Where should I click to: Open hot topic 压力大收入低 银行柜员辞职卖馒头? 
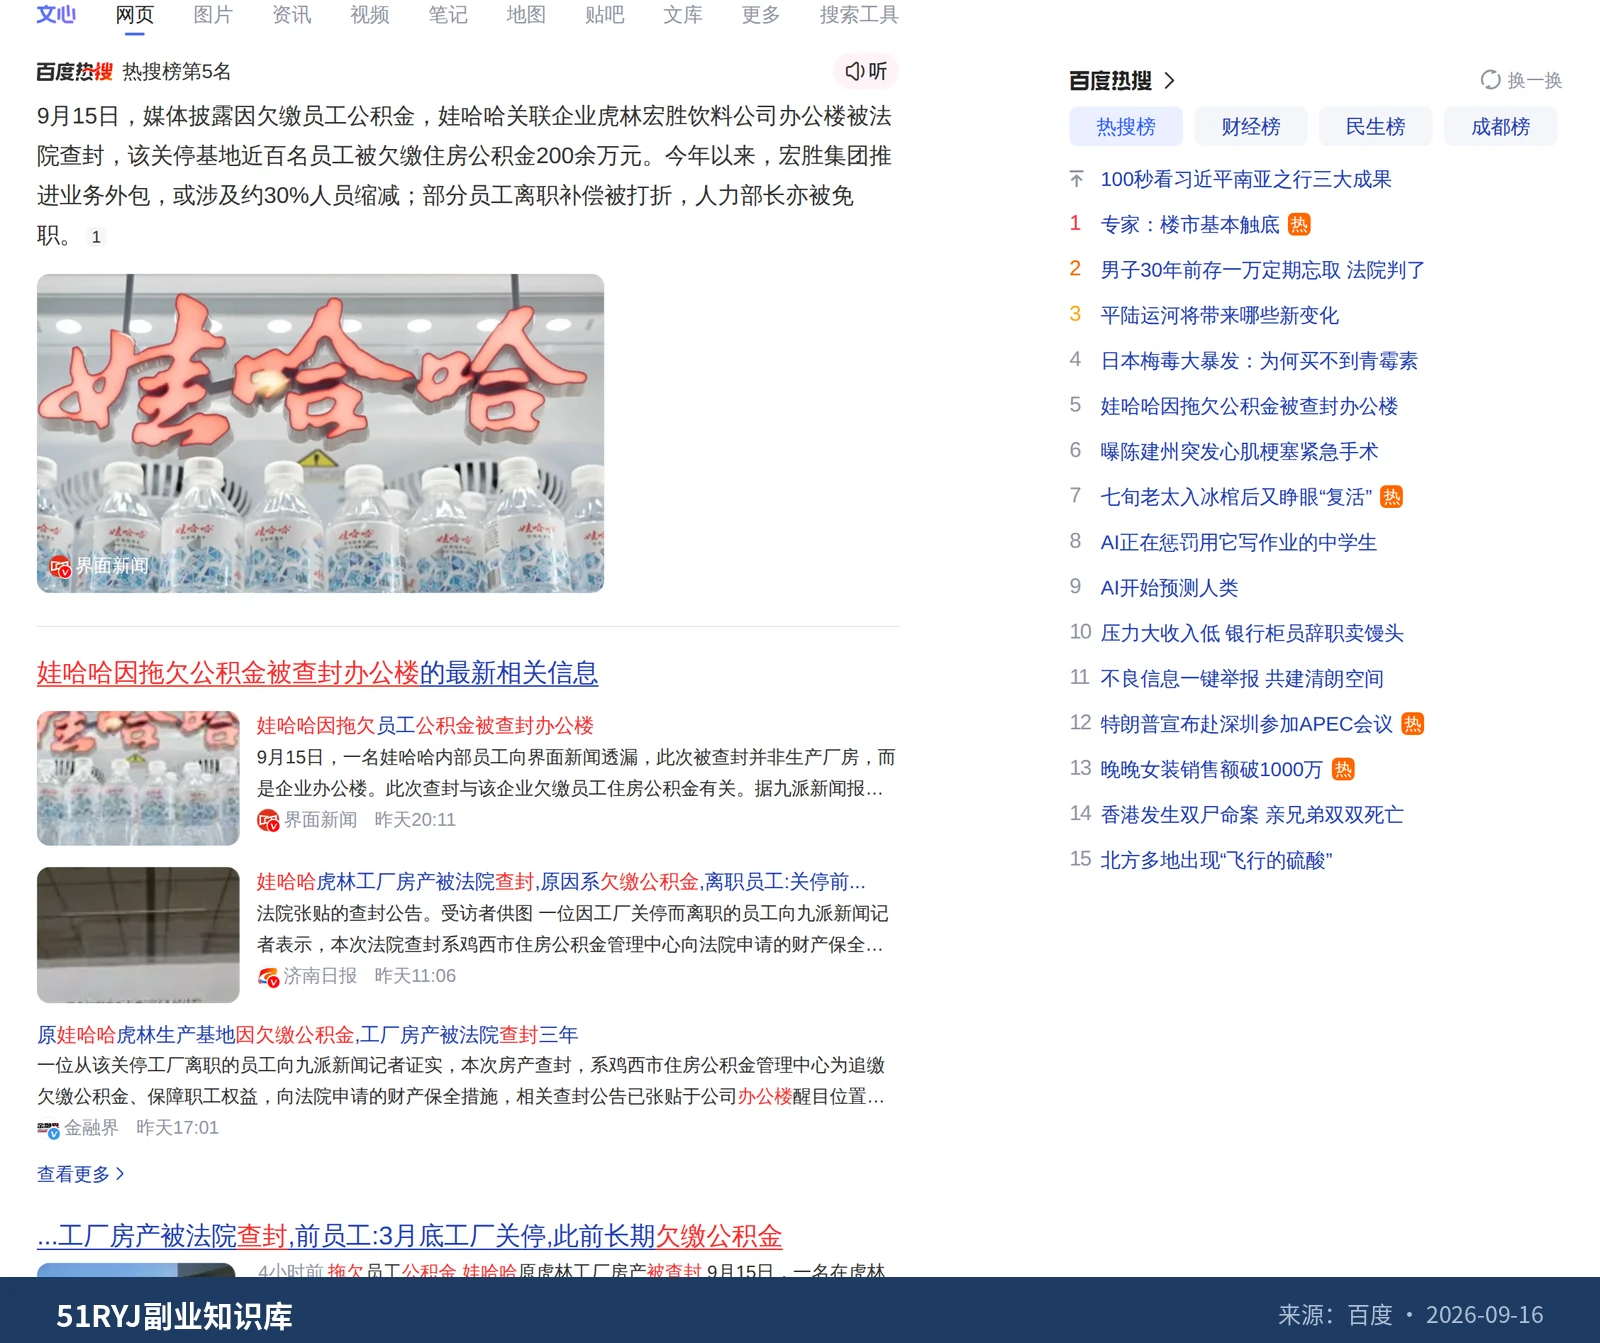point(1252,633)
